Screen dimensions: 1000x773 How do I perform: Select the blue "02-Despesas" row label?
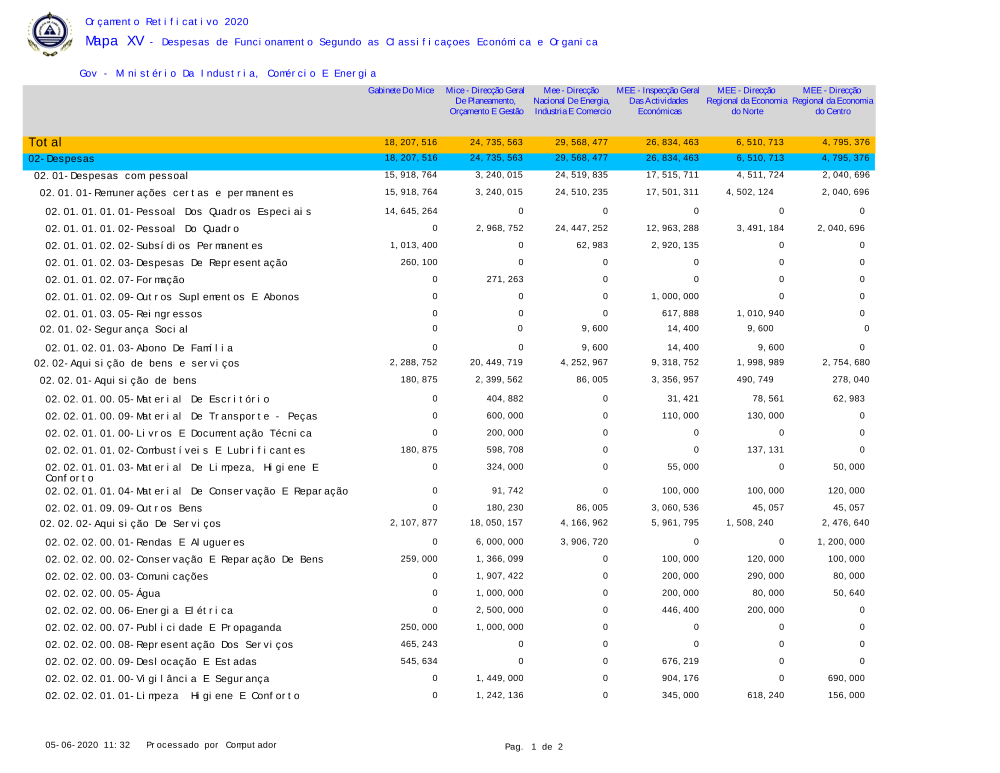tap(61, 159)
